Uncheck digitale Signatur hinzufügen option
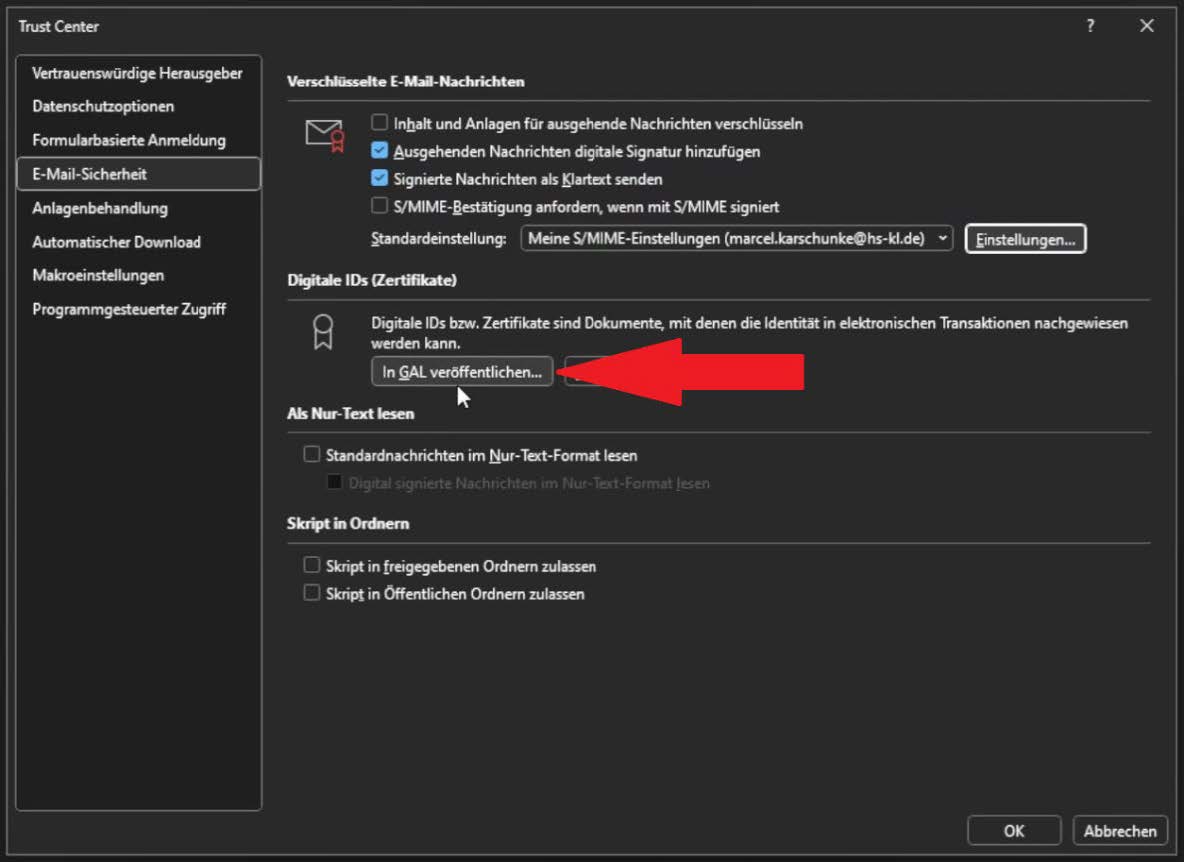Screen dimensions: 1184x862 (380, 150)
